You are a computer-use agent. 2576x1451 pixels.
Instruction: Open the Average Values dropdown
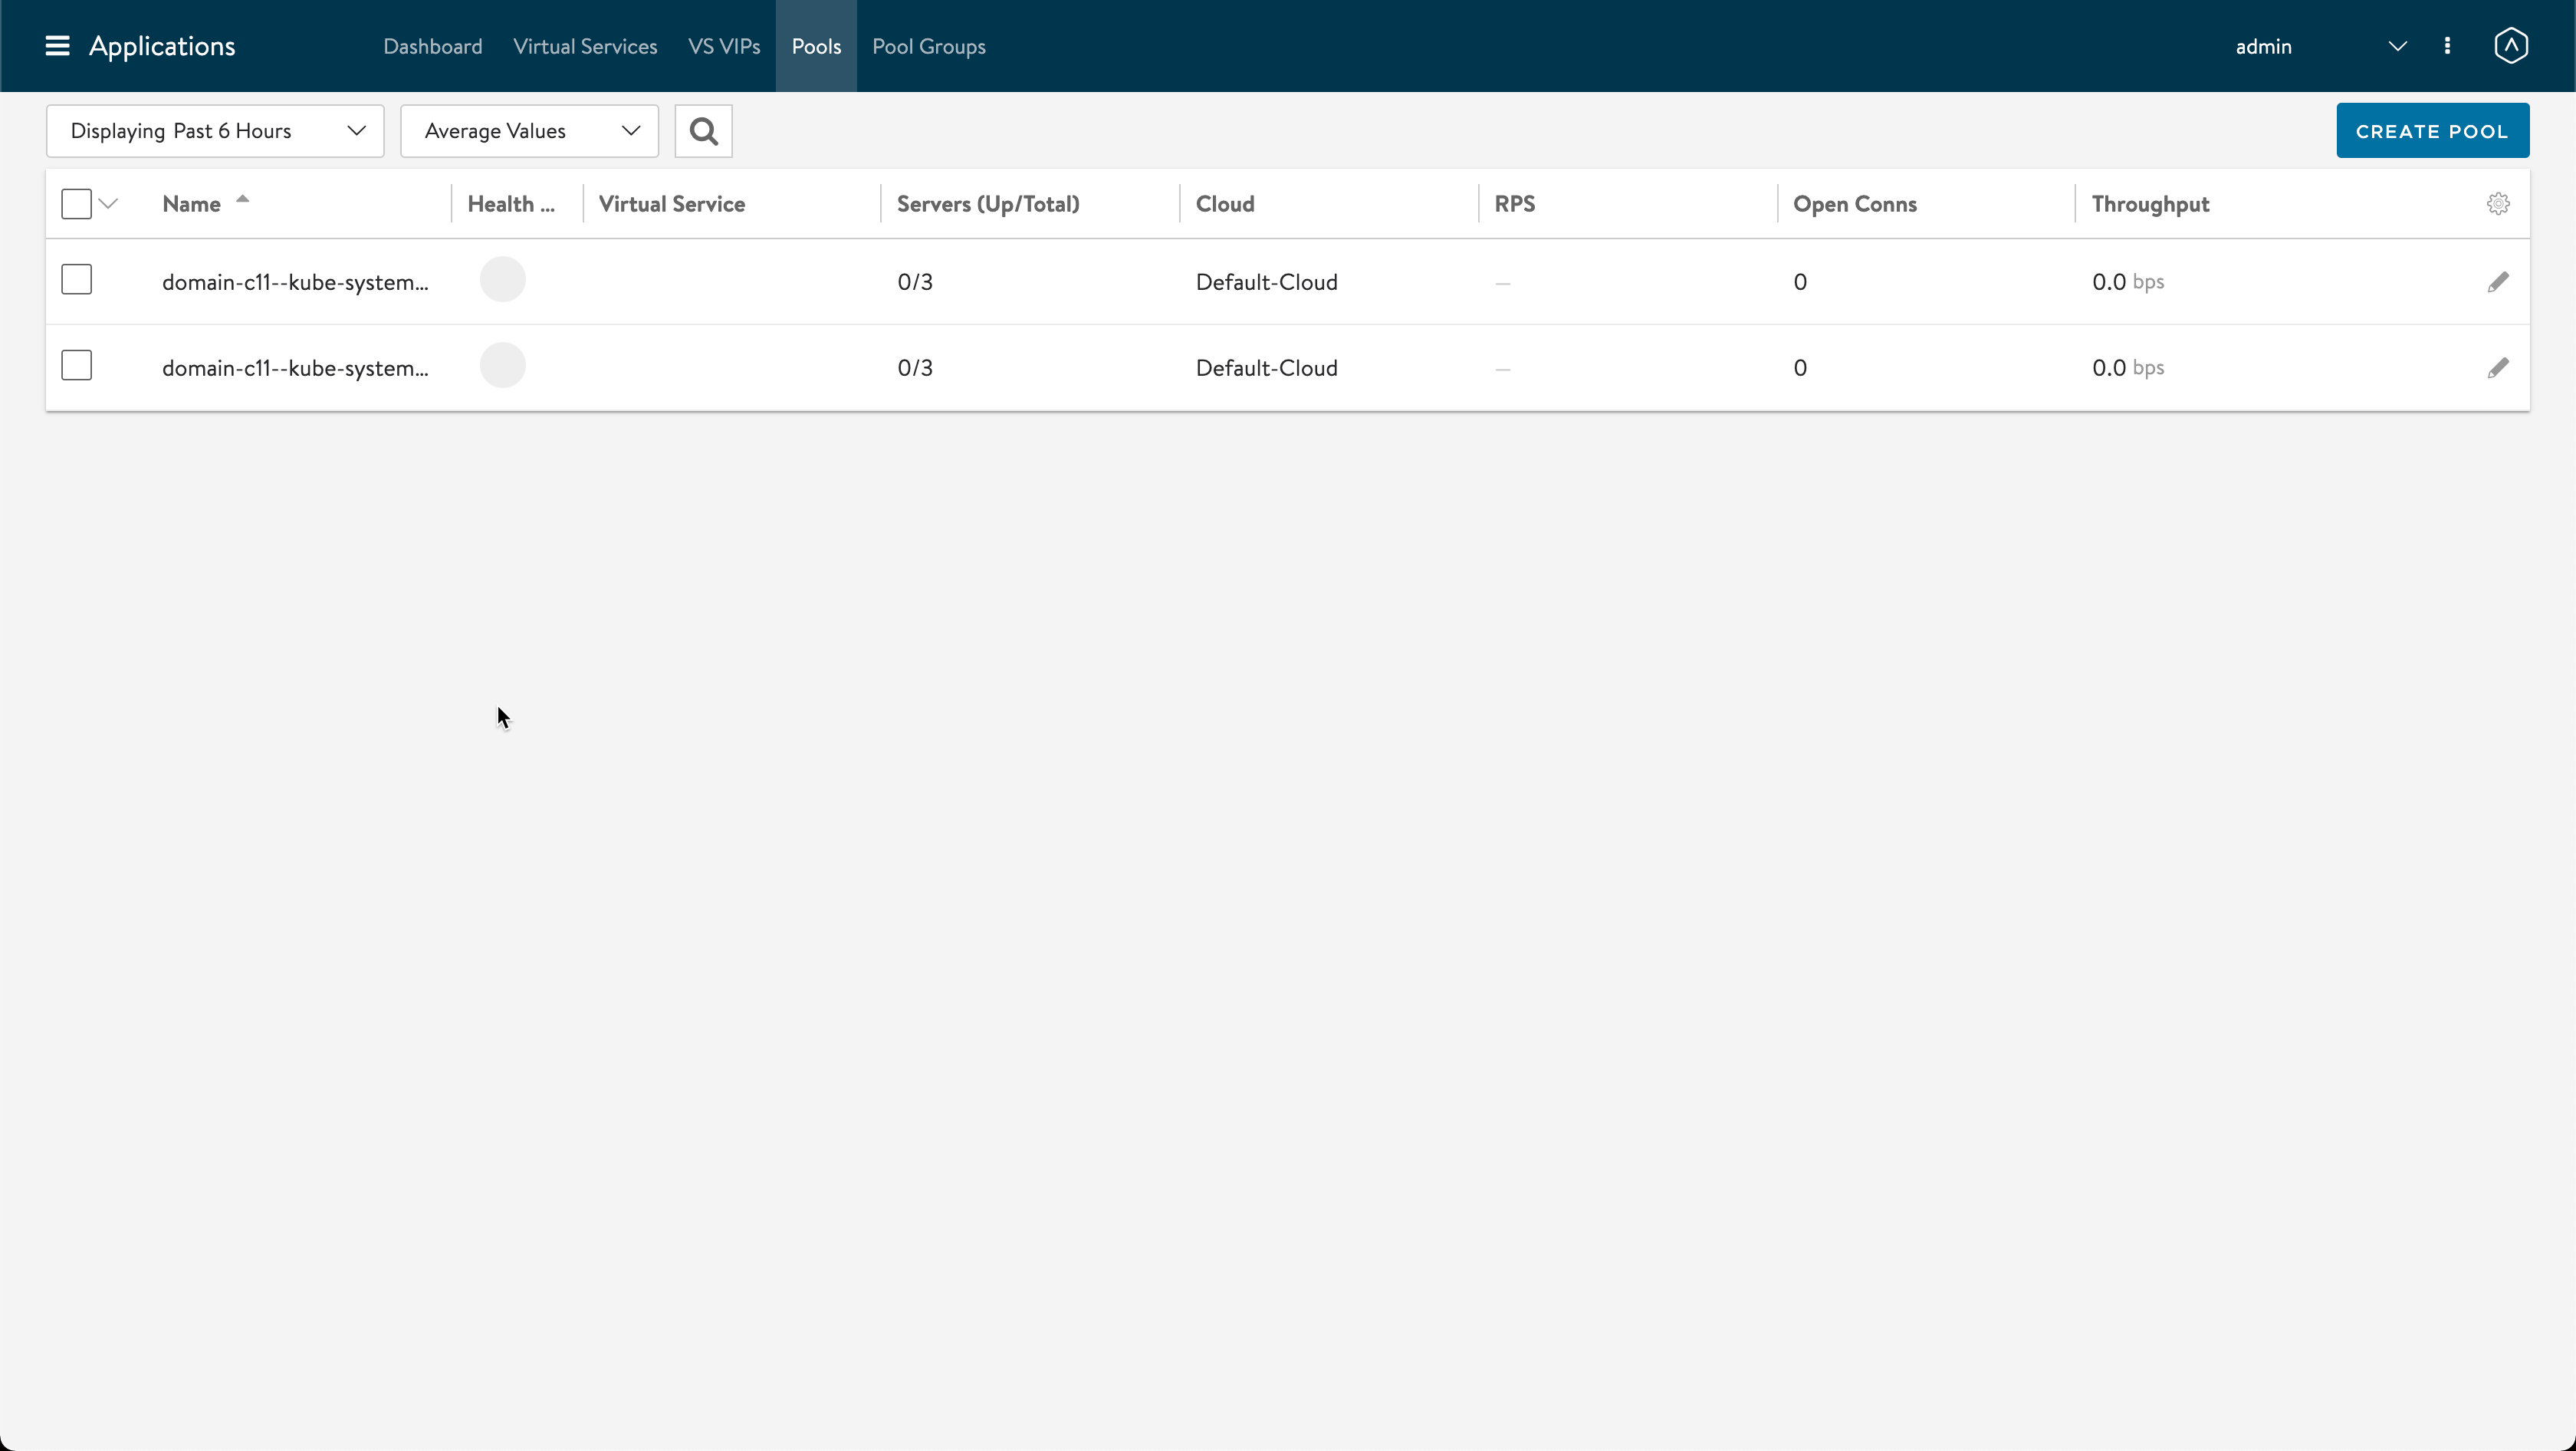coord(529,129)
